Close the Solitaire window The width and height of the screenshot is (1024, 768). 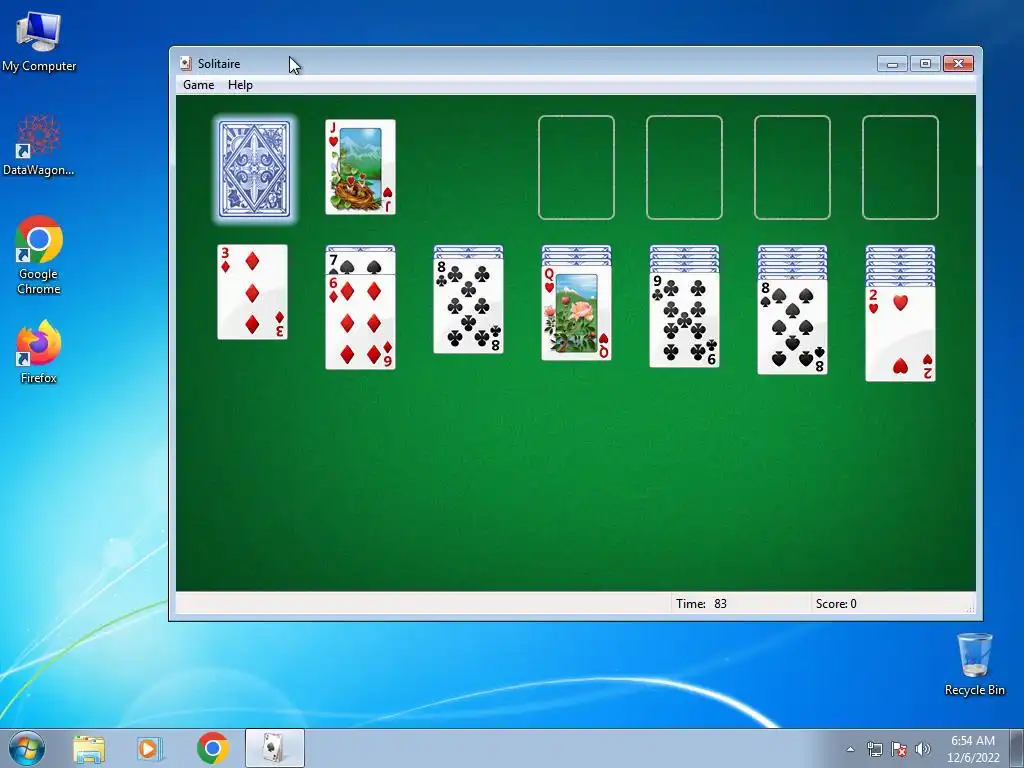tap(958, 63)
